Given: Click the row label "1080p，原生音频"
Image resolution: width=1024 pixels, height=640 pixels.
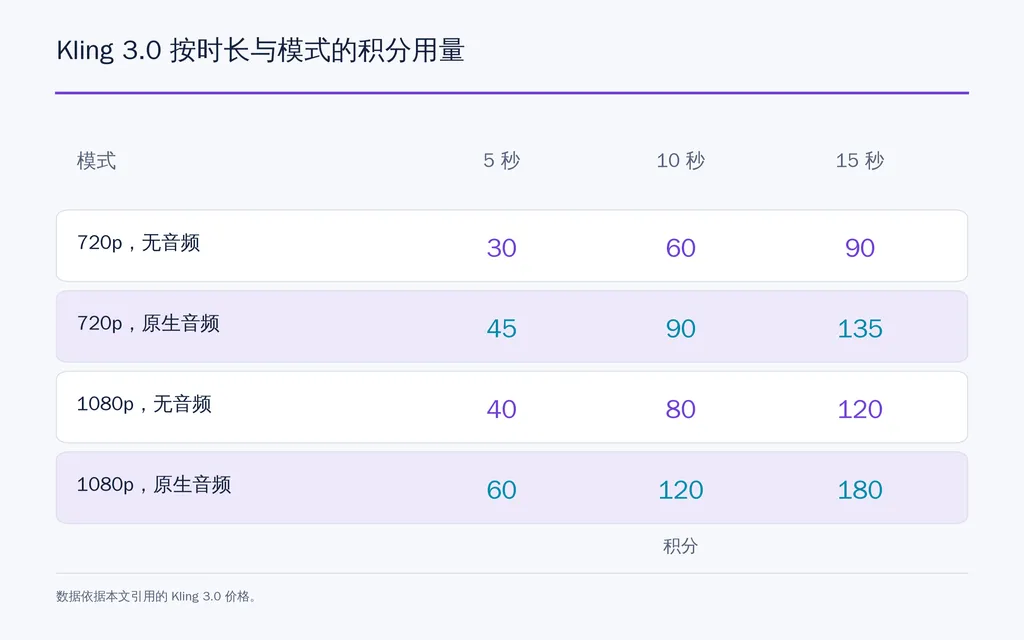Looking at the screenshot, I should click(x=153, y=485).
